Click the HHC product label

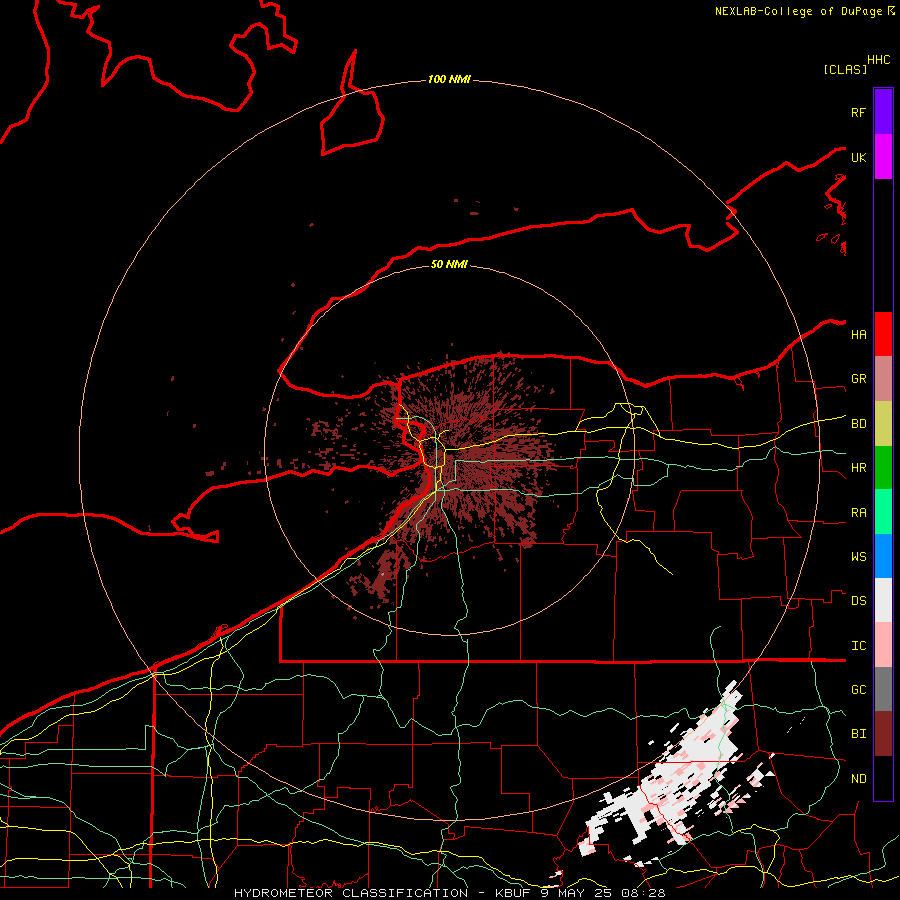tap(879, 60)
